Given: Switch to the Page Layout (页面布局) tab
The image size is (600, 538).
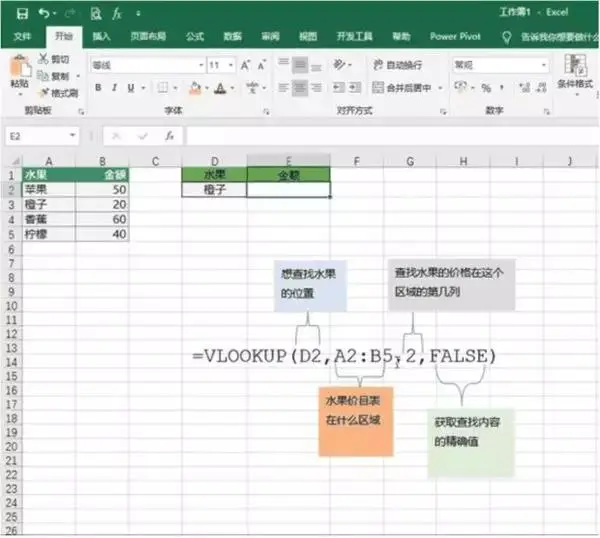Looking at the screenshot, I should [148, 37].
